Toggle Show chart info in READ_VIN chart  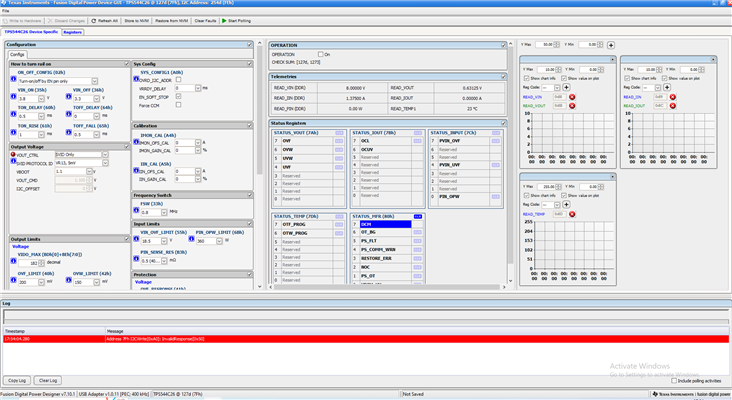click(x=526, y=78)
